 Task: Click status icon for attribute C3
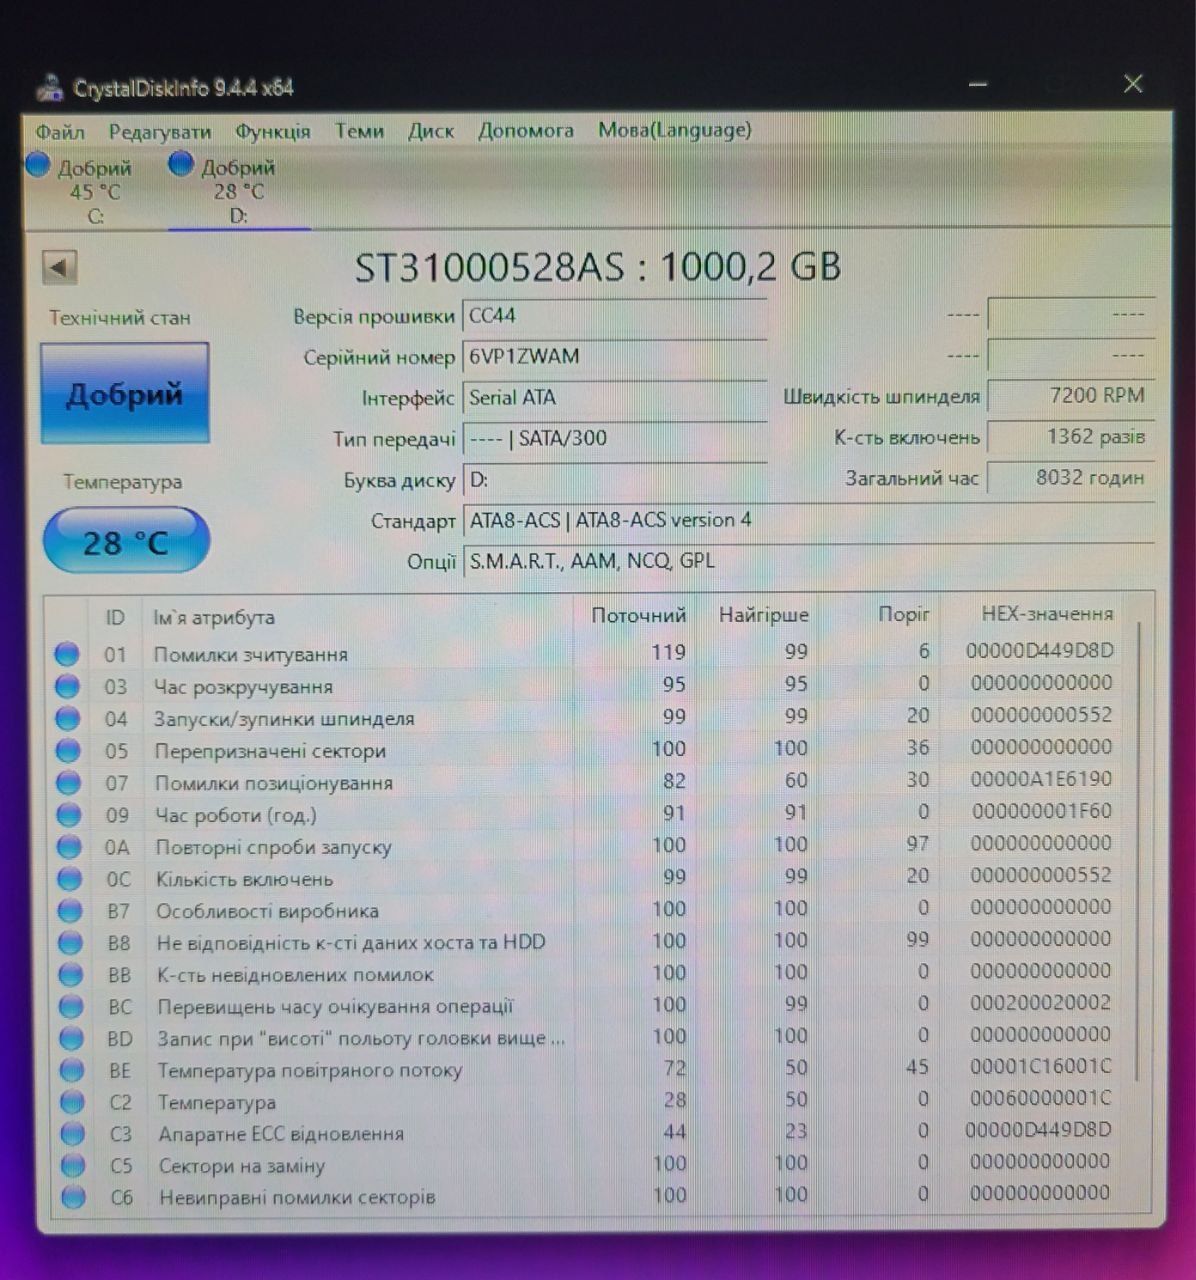pos(72,1134)
